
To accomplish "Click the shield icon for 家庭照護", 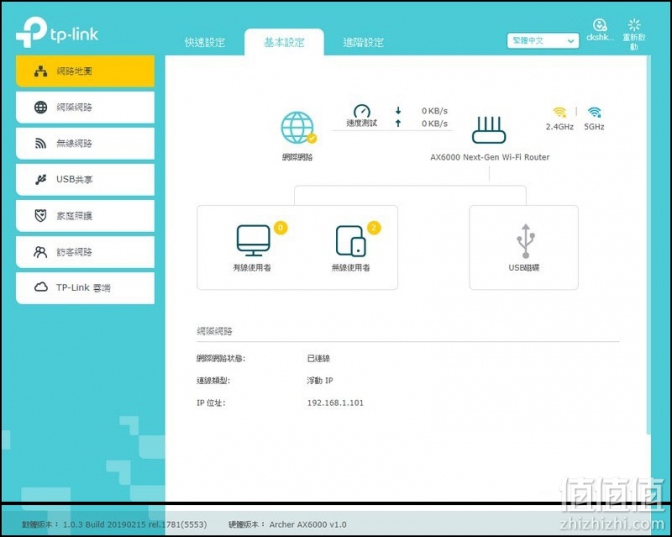I will (41, 216).
